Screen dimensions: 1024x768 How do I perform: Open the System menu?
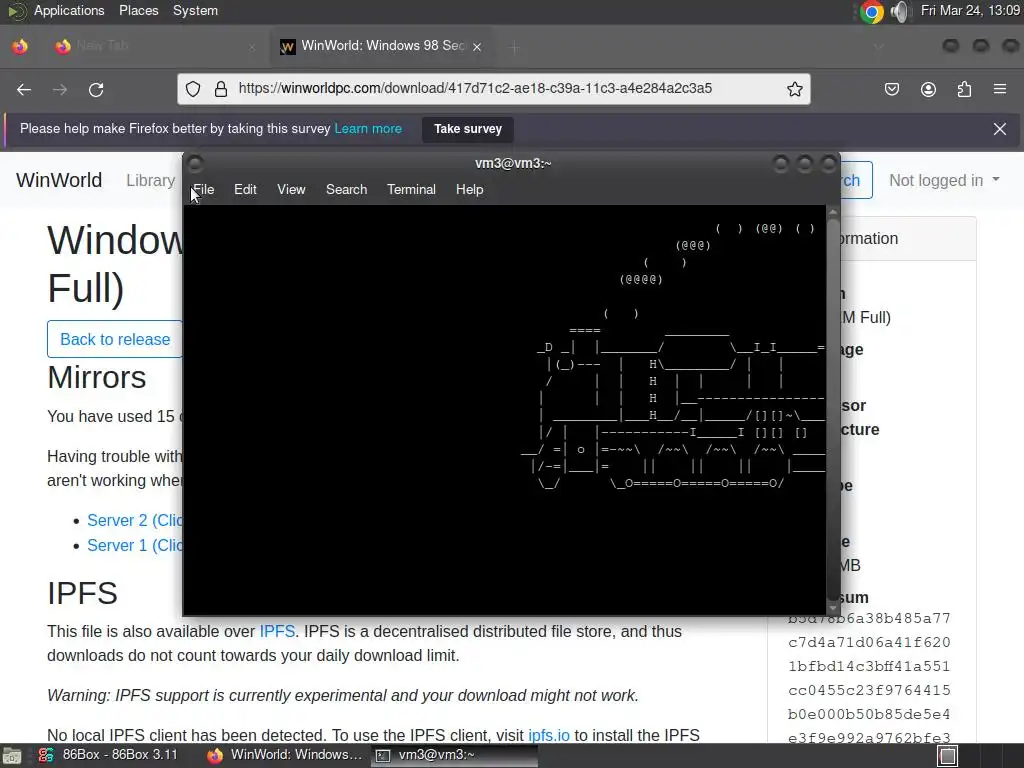click(195, 10)
